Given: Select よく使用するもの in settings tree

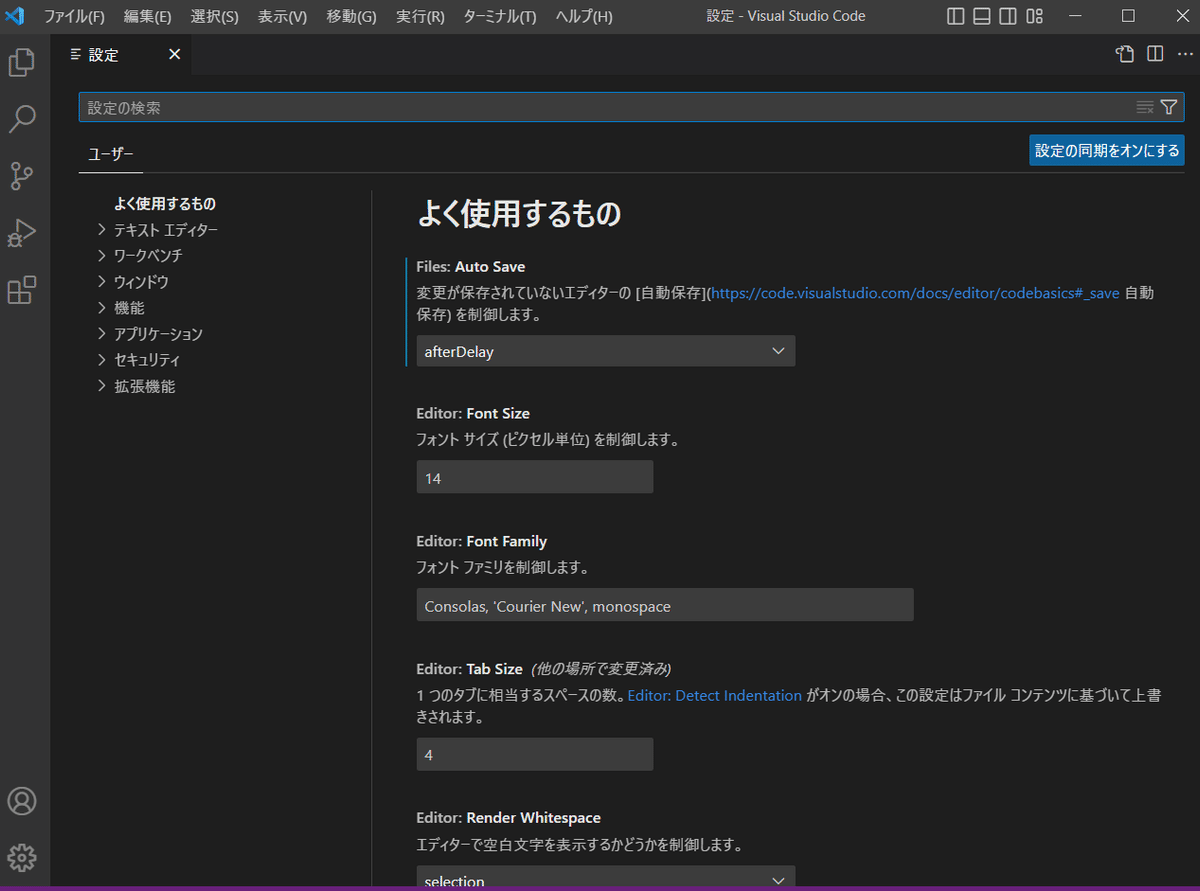Looking at the screenshot, I should point(165,204).
